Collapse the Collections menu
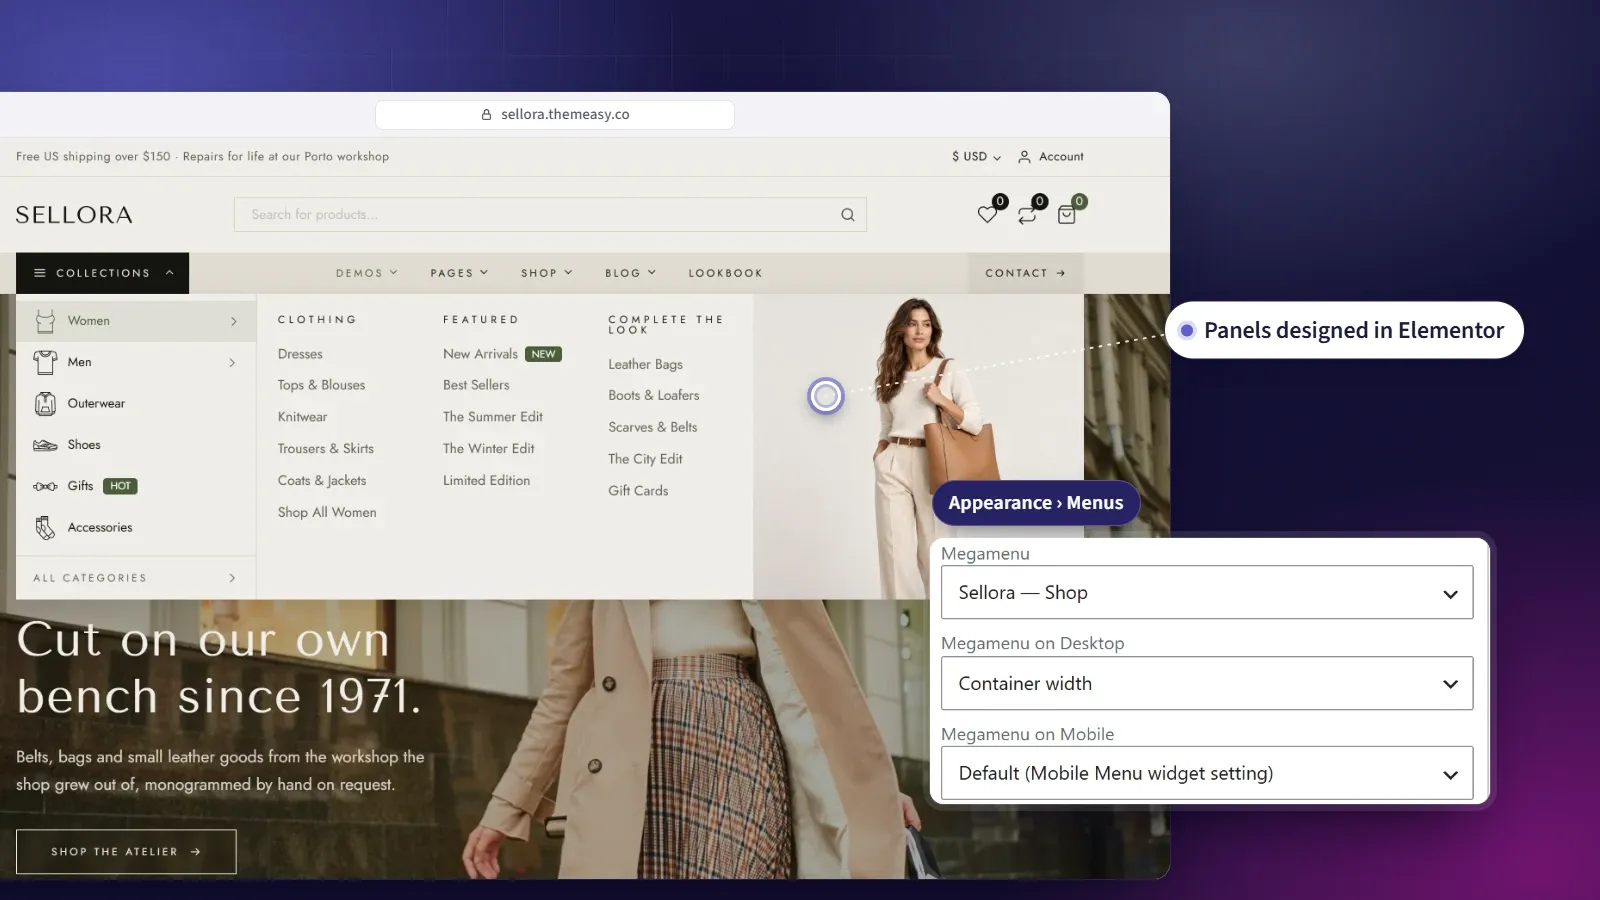Screen dimensions: 1600x900 pyautogui.click(x=102, y=273)
